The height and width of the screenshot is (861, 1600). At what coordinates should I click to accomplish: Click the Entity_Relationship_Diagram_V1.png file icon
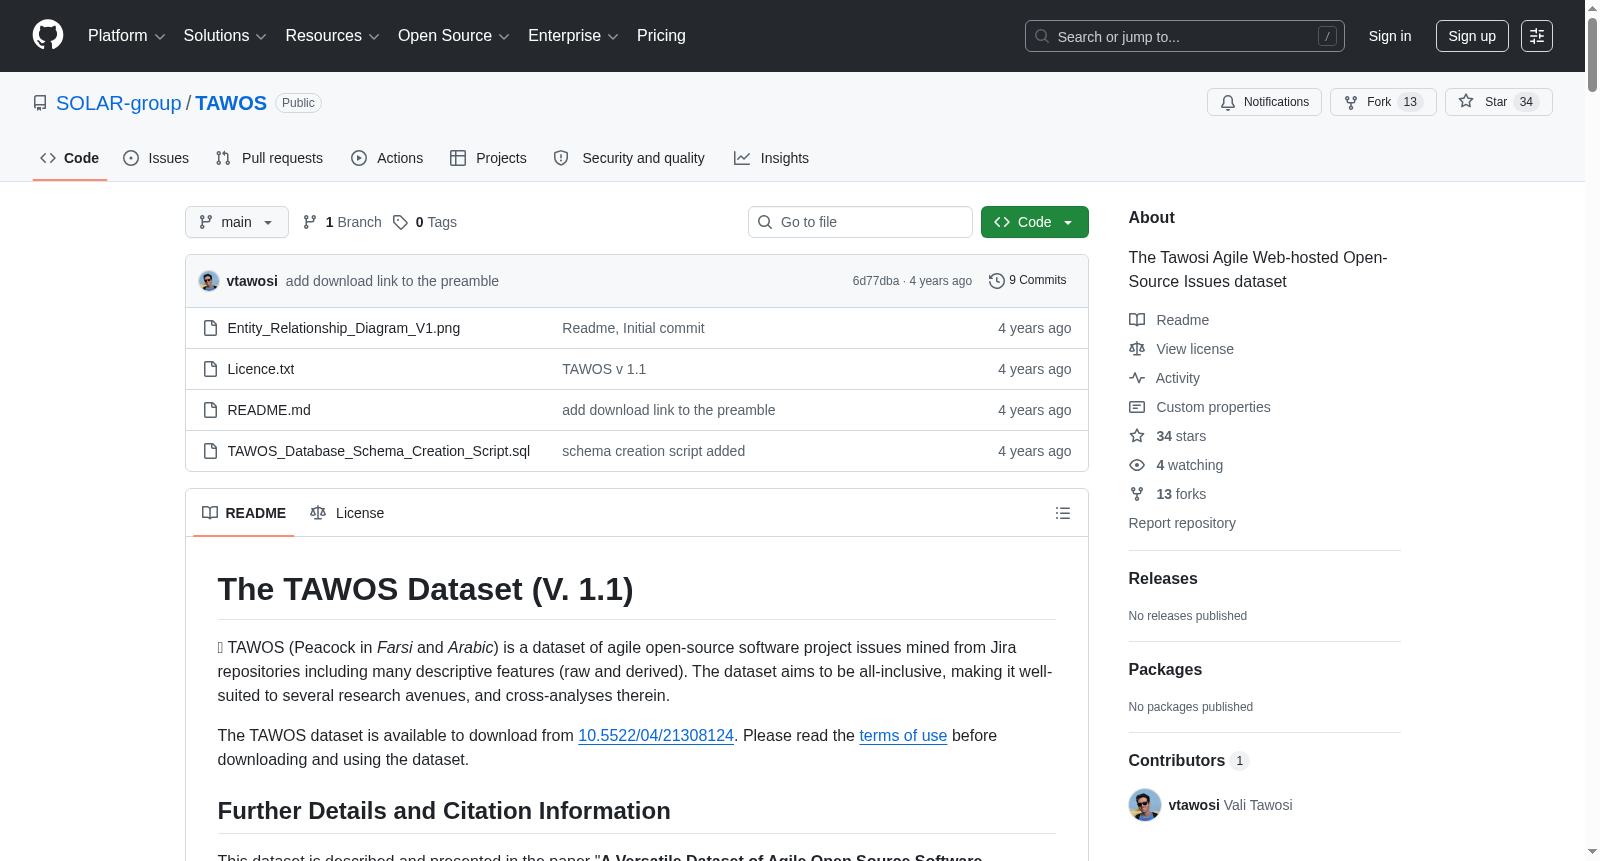tap(210, 328)
